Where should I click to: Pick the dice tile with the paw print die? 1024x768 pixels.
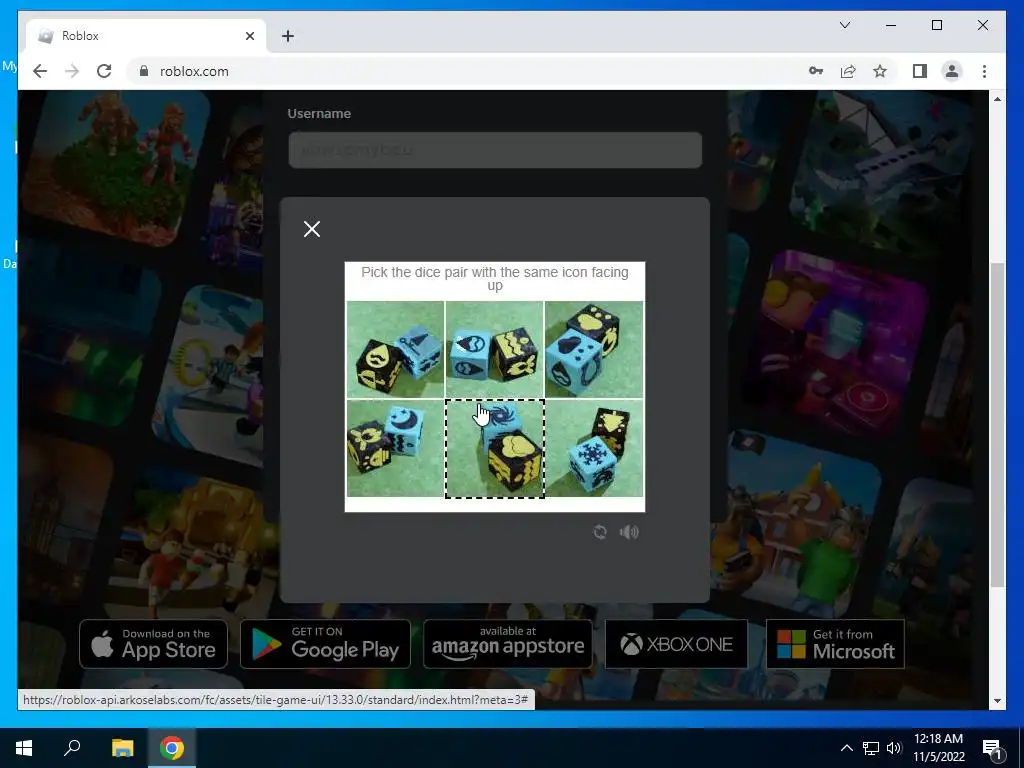(594, 349)
